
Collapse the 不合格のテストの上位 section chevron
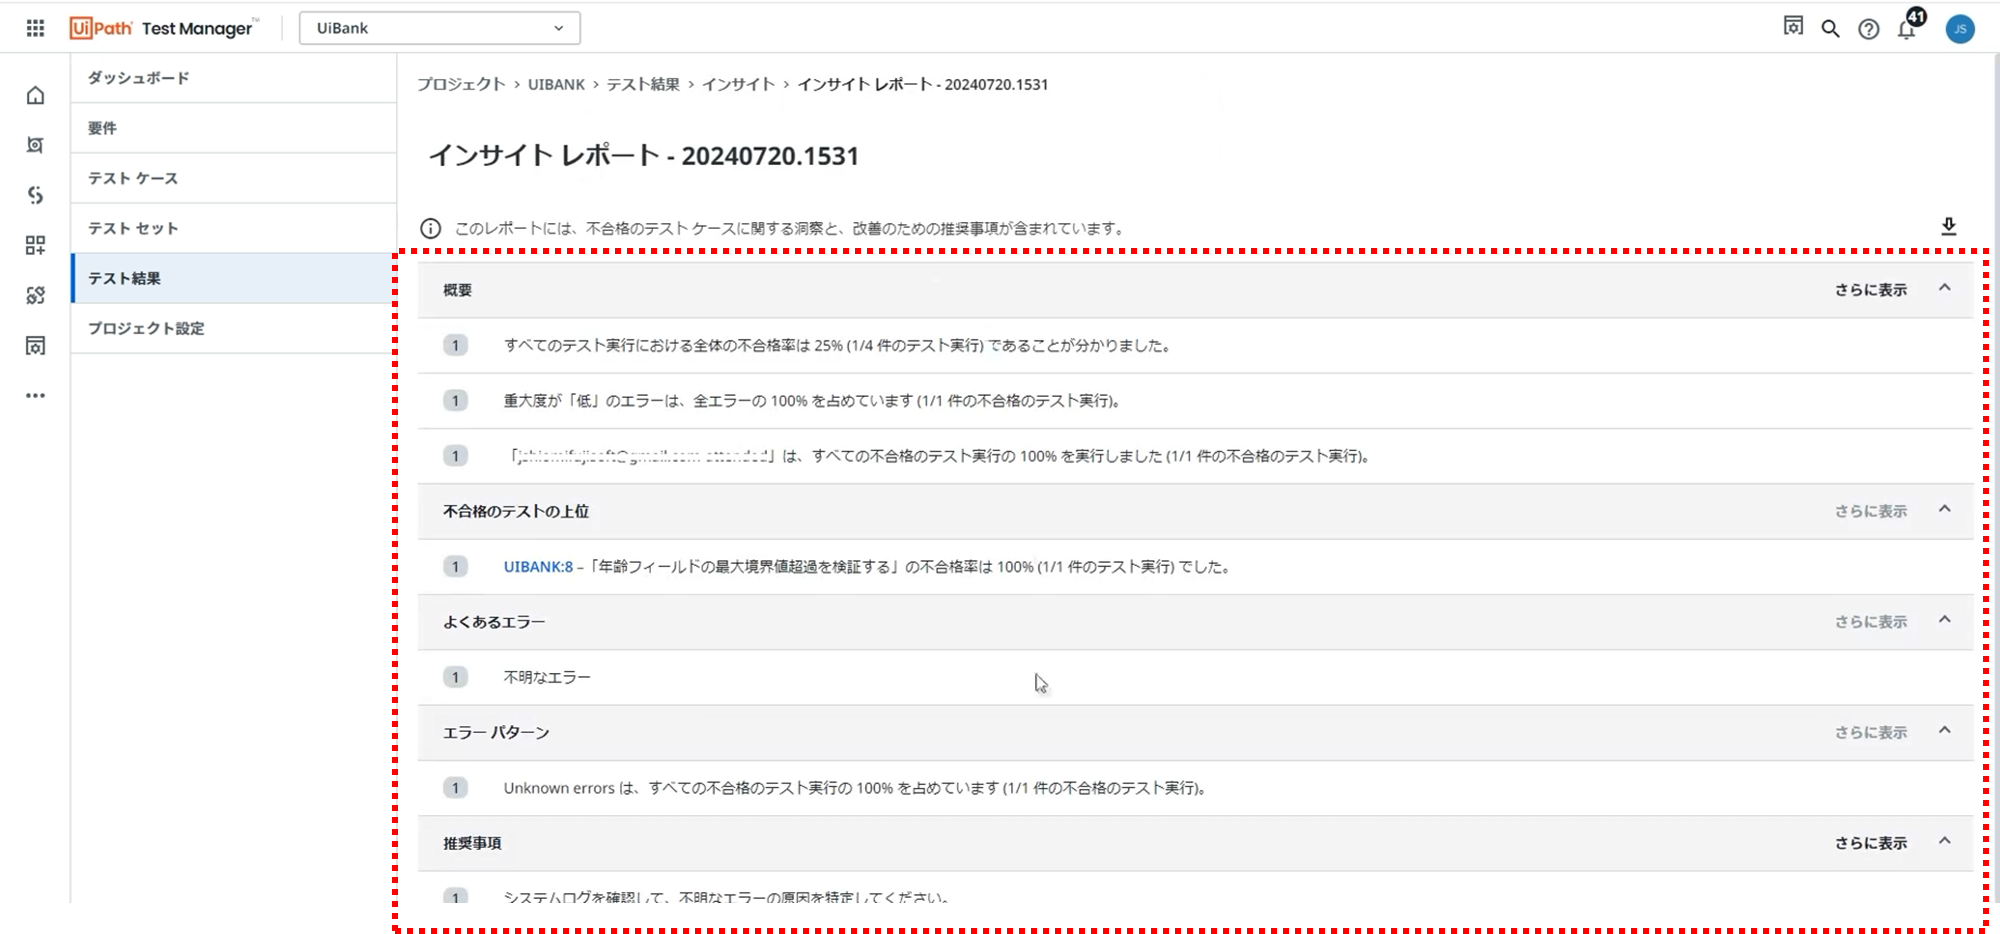1944,509
